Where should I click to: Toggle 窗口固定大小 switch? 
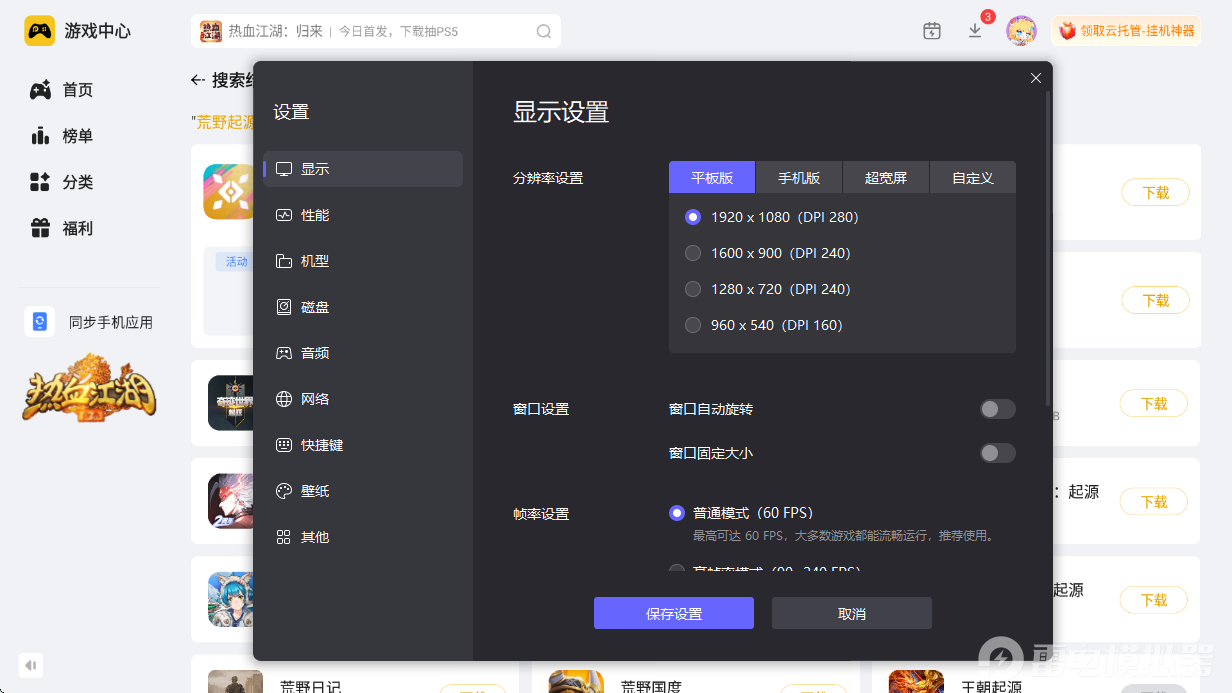(x=997, y=453)
